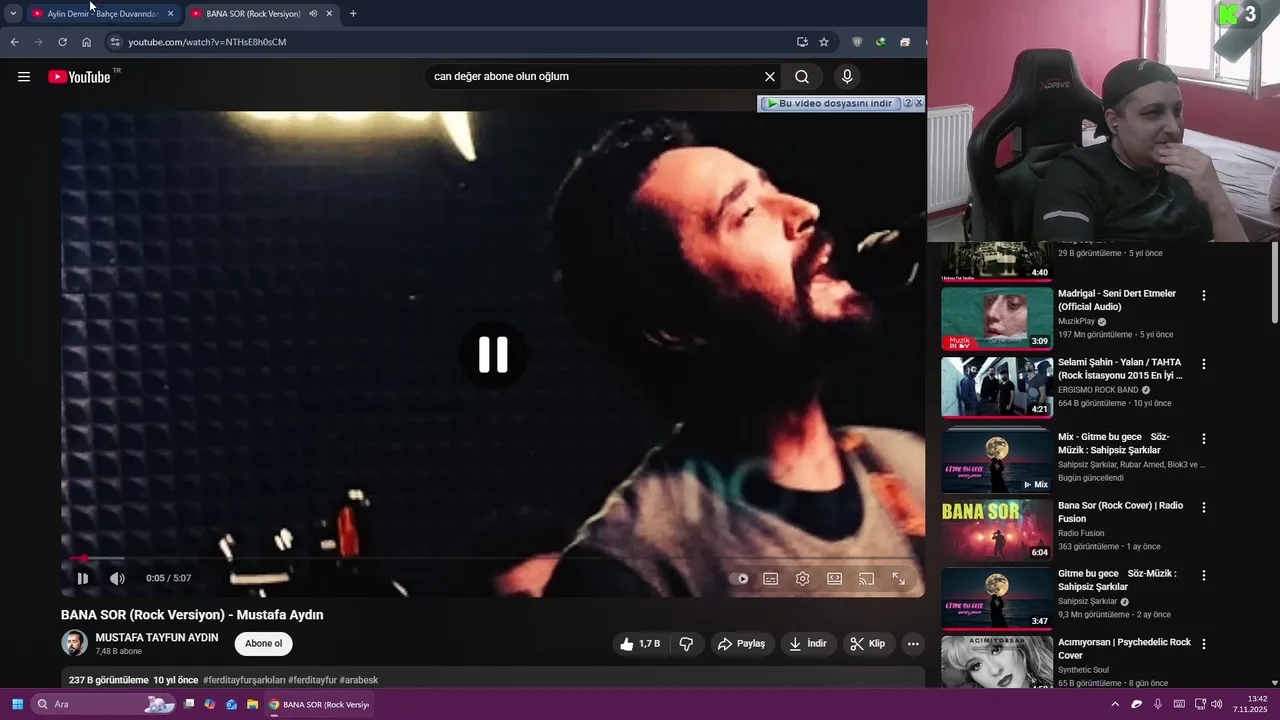Image resolution: width=1280 pixels, height=720 pixels.
Task: Open Selami Şahin - Yalan video title
Action: click(x=1120, y=369)
